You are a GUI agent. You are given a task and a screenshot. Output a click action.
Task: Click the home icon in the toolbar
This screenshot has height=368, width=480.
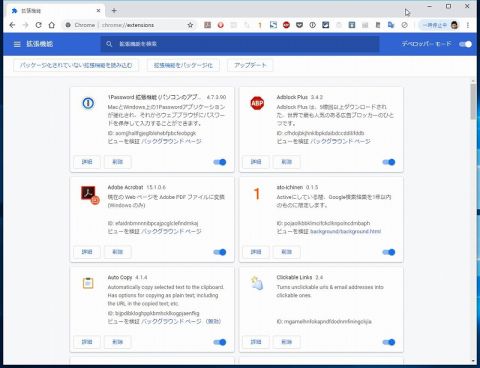coord(52,25)
